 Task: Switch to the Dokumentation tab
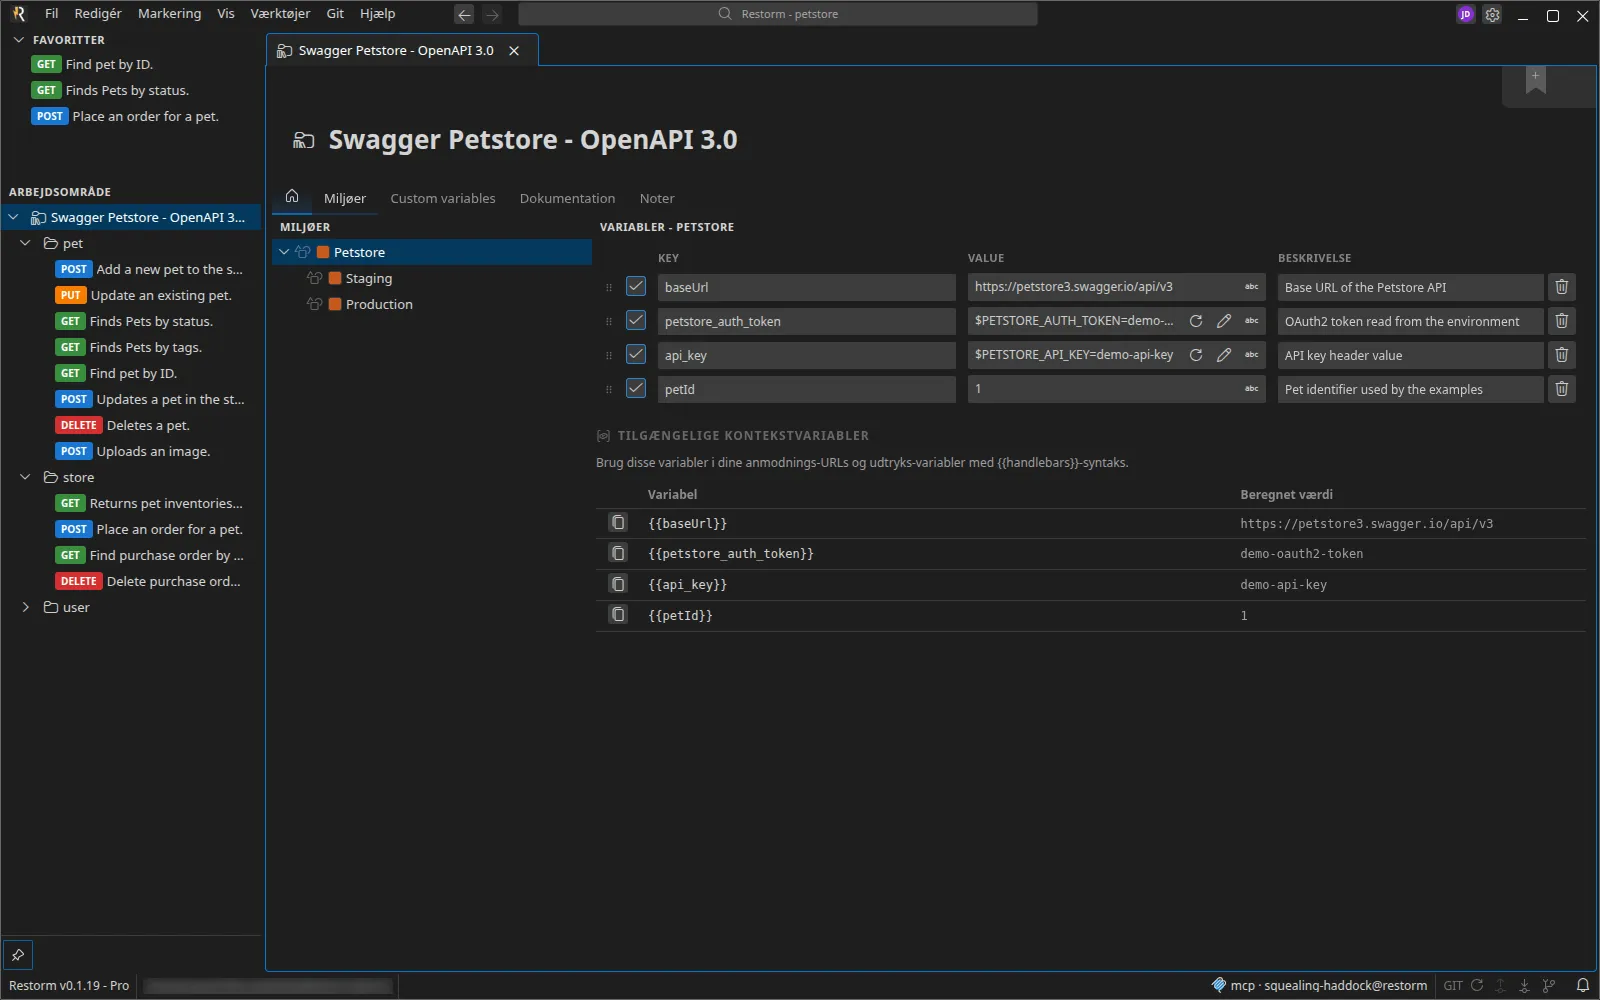567,198
